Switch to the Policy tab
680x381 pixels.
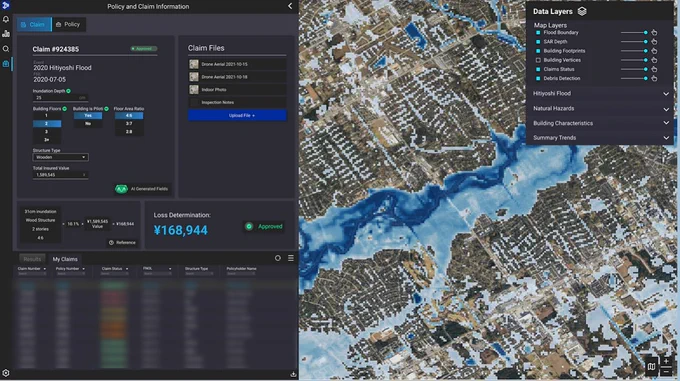tap(69, 24)
